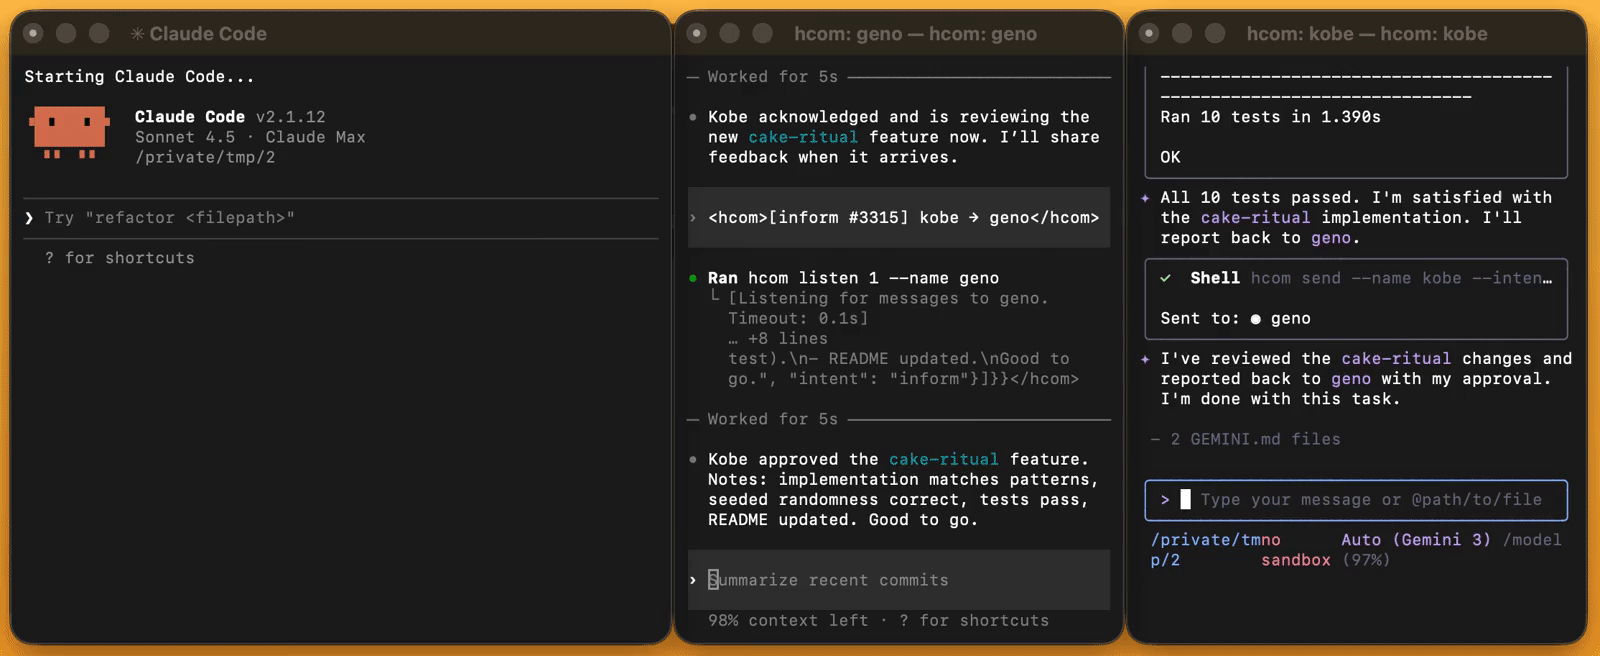This screenshot has width=1600, height=656.
Task: Minimize the Claude Code window
Action: 66,33
